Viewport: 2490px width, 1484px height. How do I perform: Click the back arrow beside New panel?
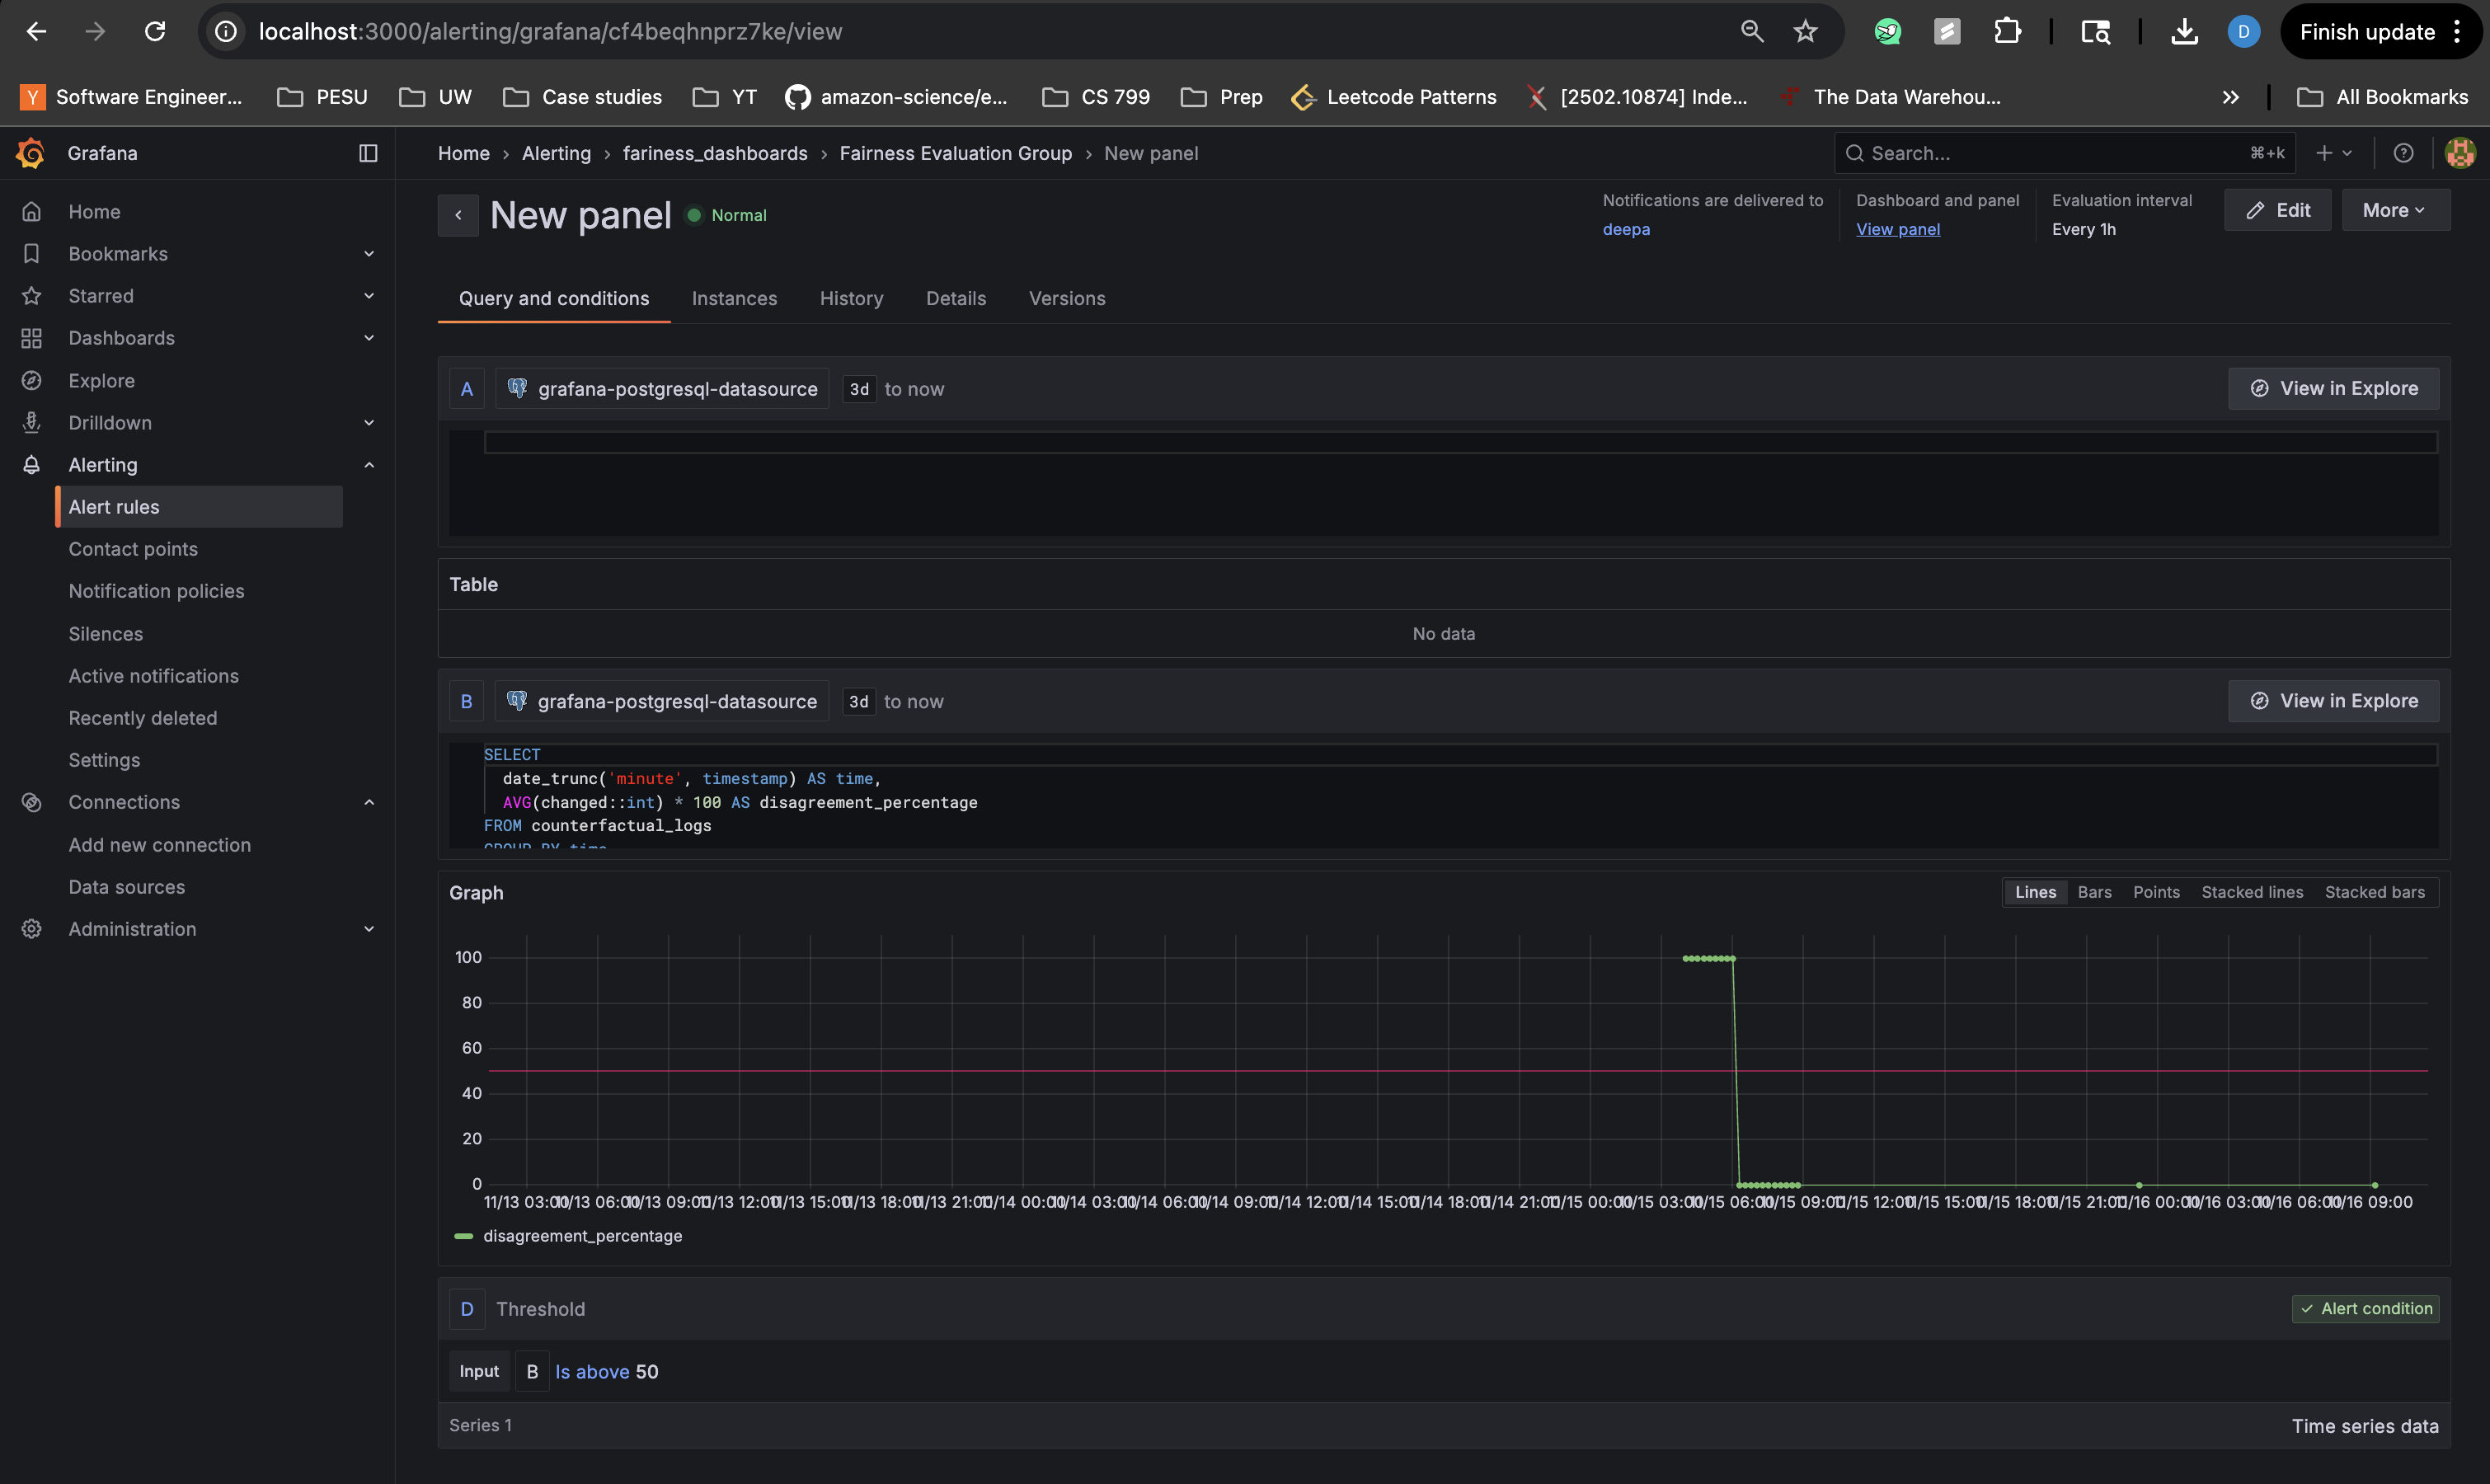click(458, 215)
